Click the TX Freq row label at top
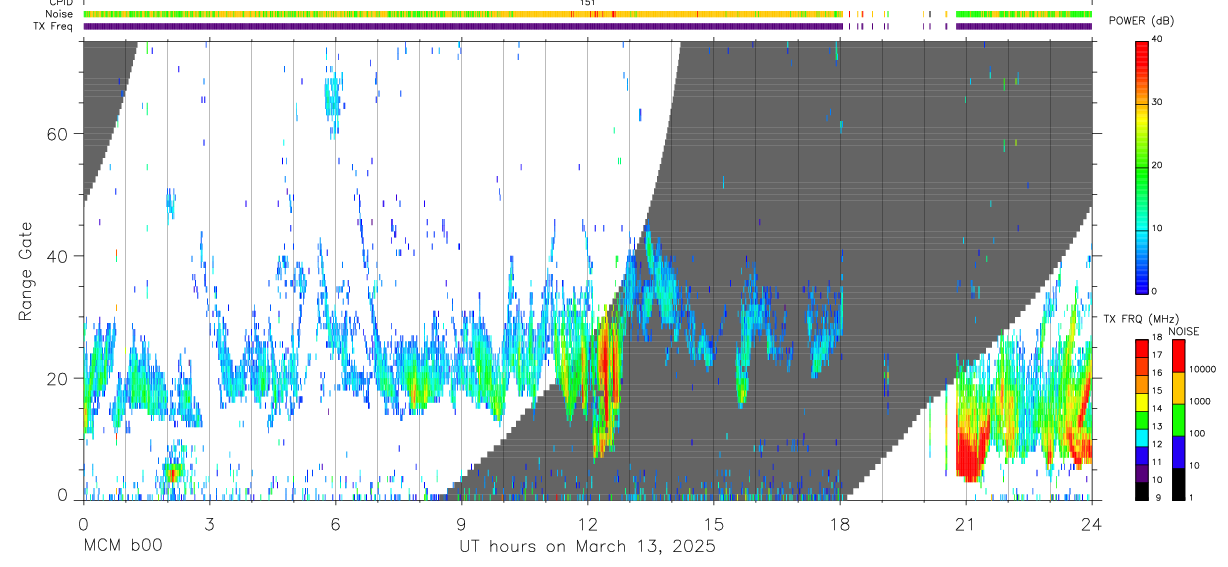 (x=54, y=26)
